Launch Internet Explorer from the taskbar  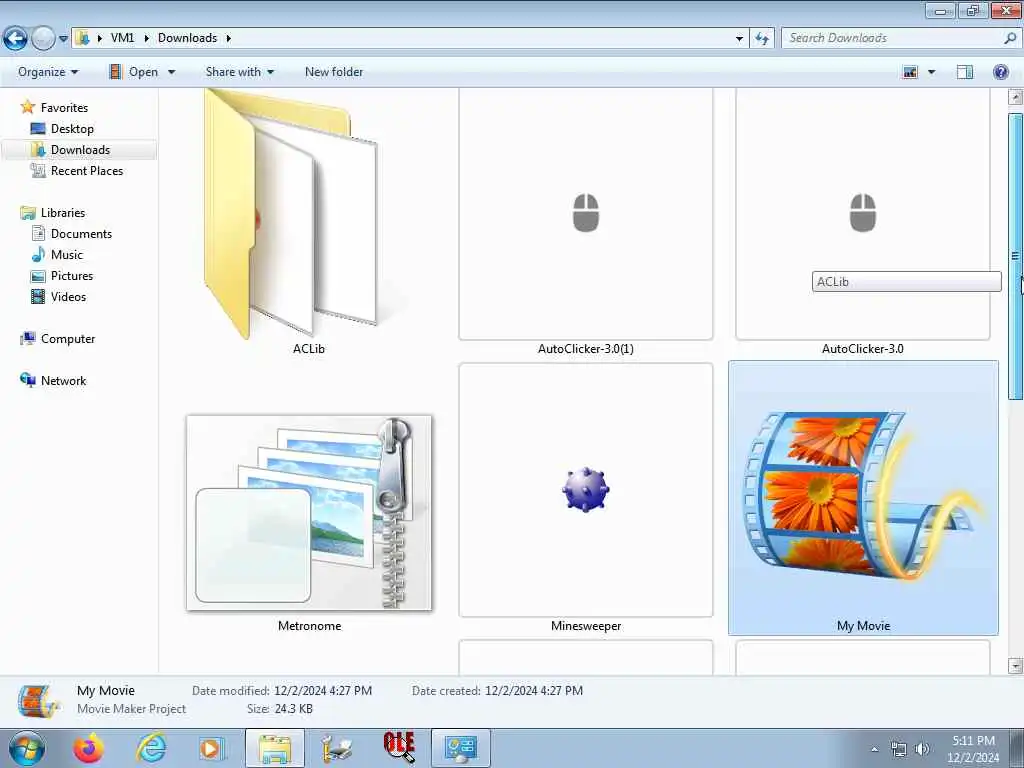[x=151, y=748]
